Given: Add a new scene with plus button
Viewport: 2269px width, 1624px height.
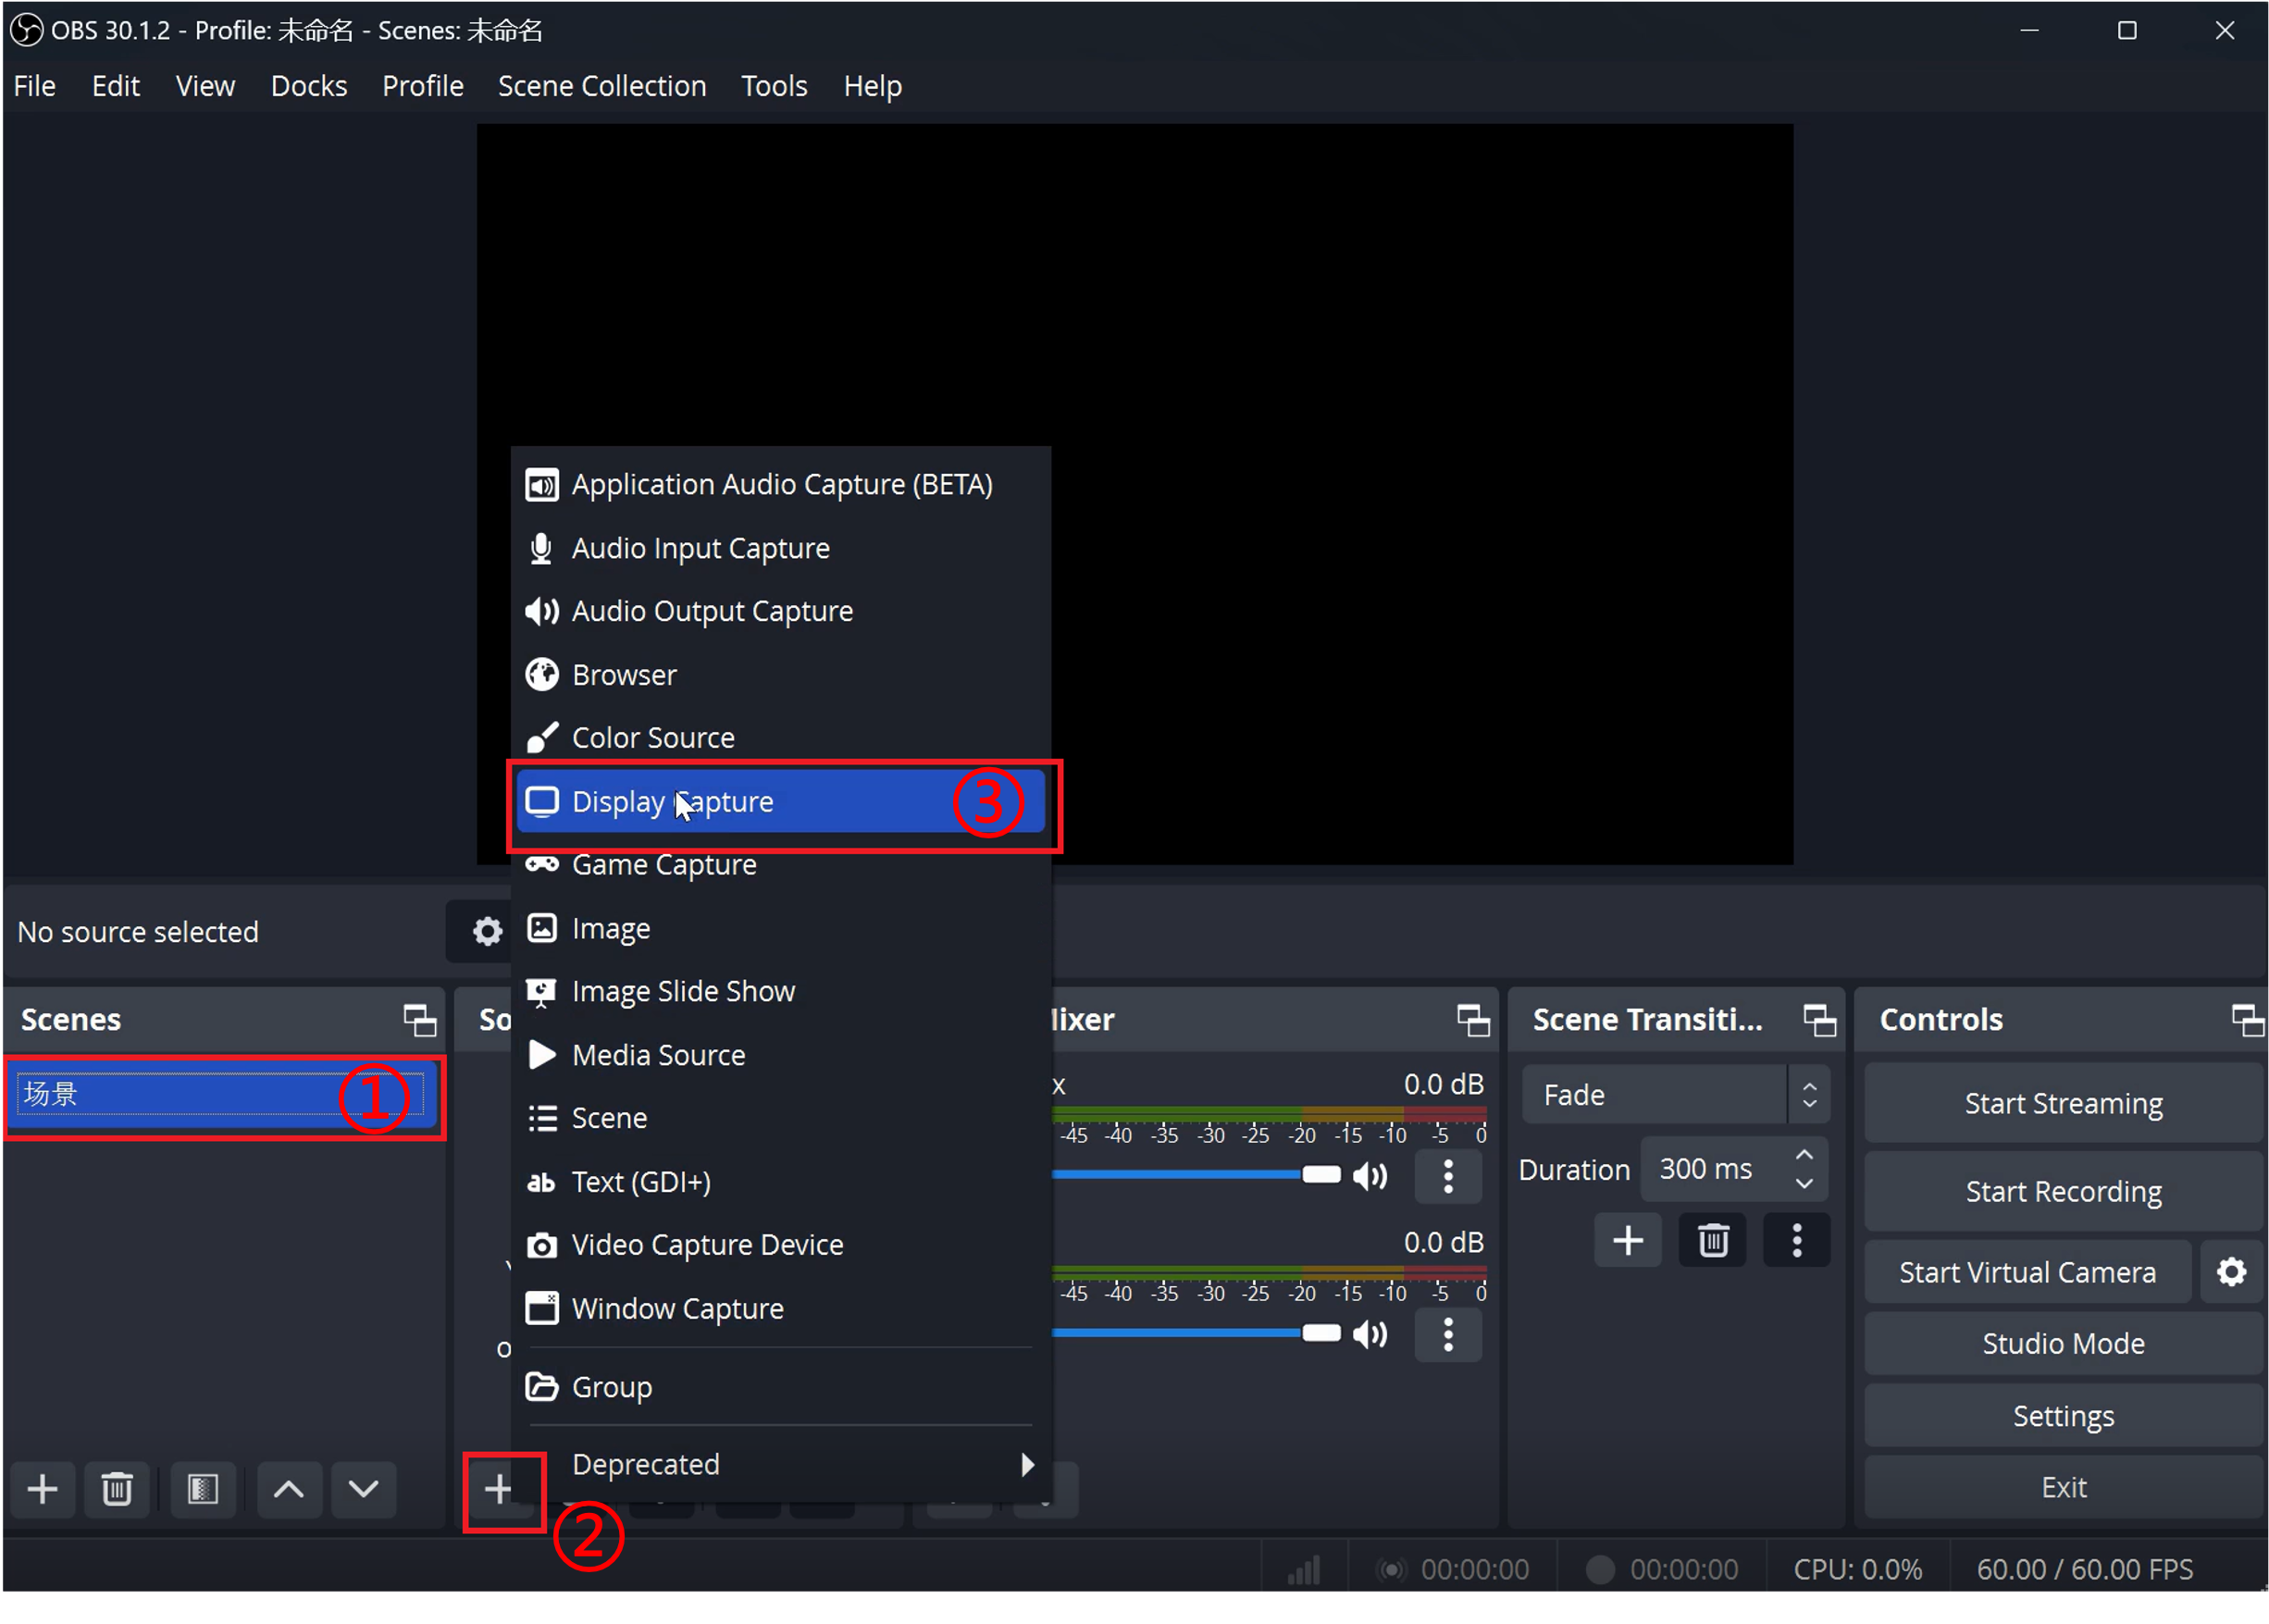Looking at the screenshot, I should (x=42, y=1489).
